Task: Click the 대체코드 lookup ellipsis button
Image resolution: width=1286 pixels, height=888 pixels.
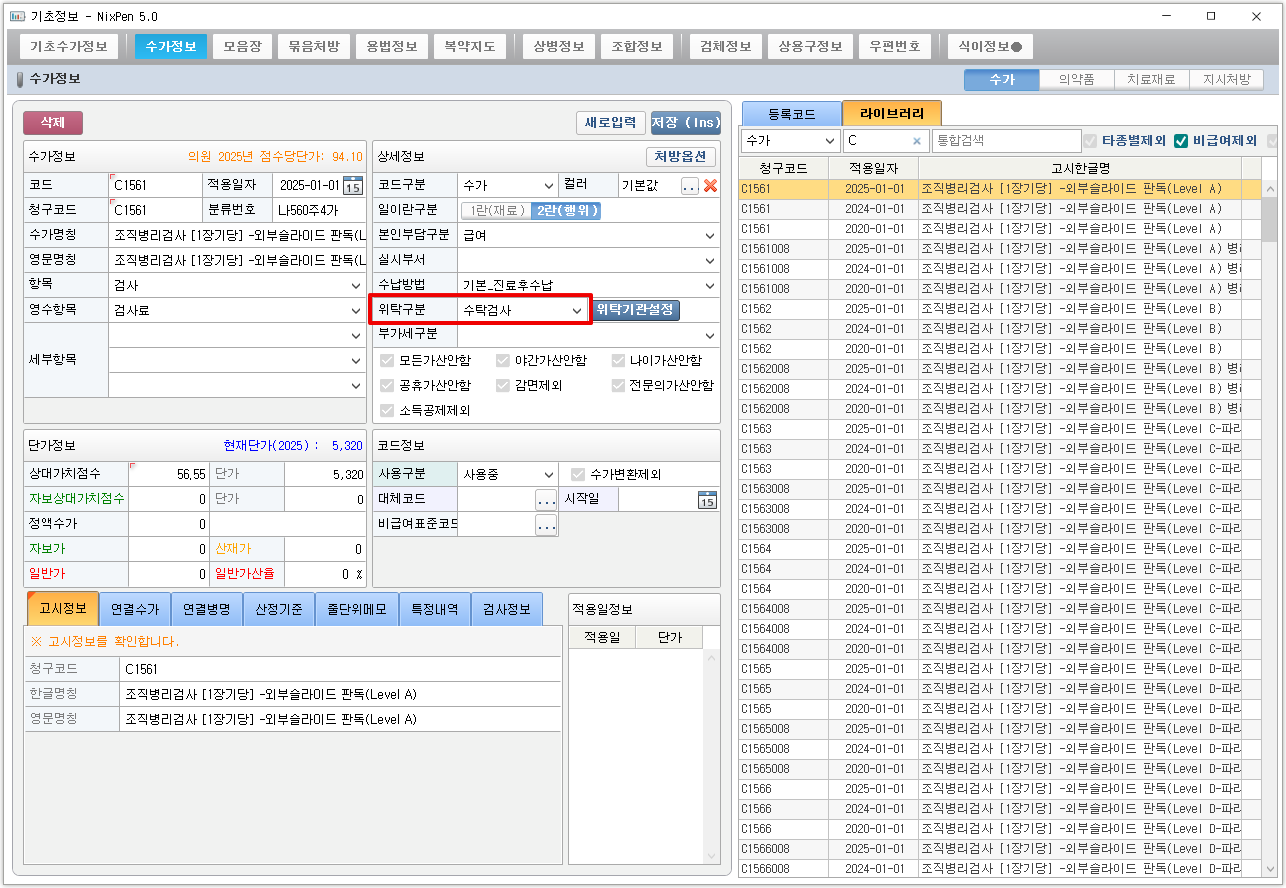Action: pyautogui.click(x=546, y=499)
